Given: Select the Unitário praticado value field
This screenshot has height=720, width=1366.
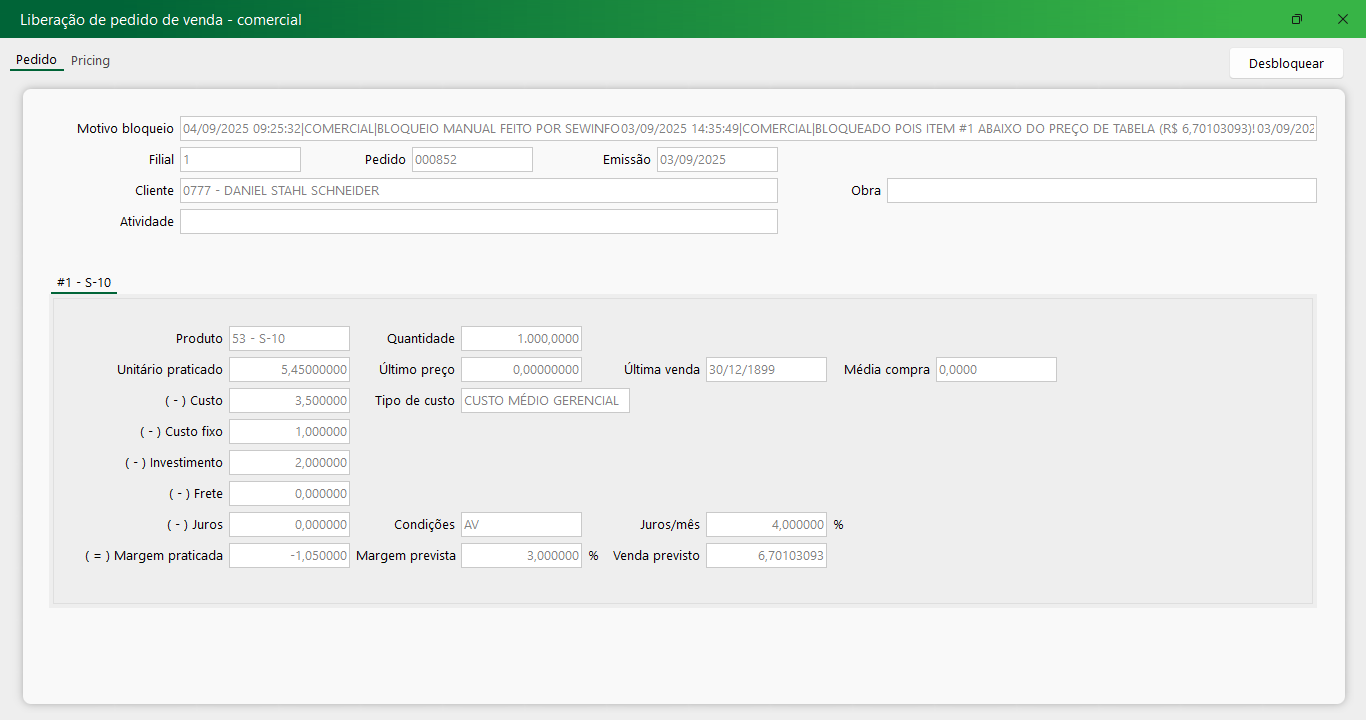Looking at the screenshot, I should pos(289,370).
